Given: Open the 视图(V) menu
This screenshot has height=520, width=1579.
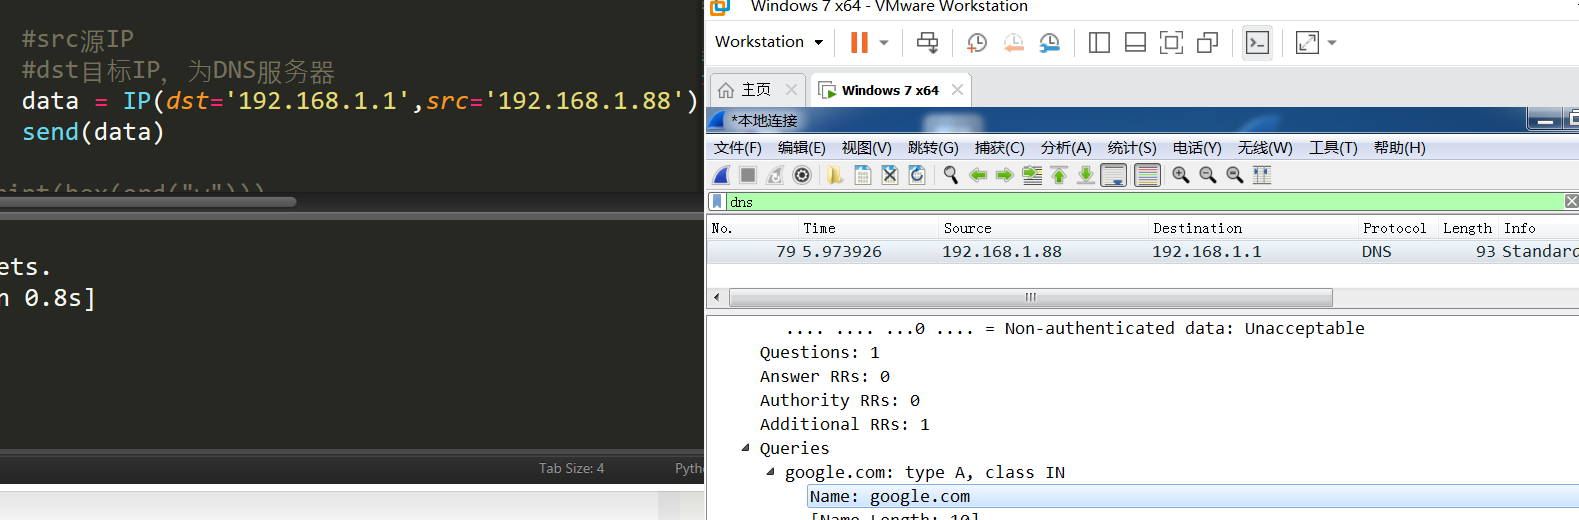Looking at the screenshot, I should 867,148.
